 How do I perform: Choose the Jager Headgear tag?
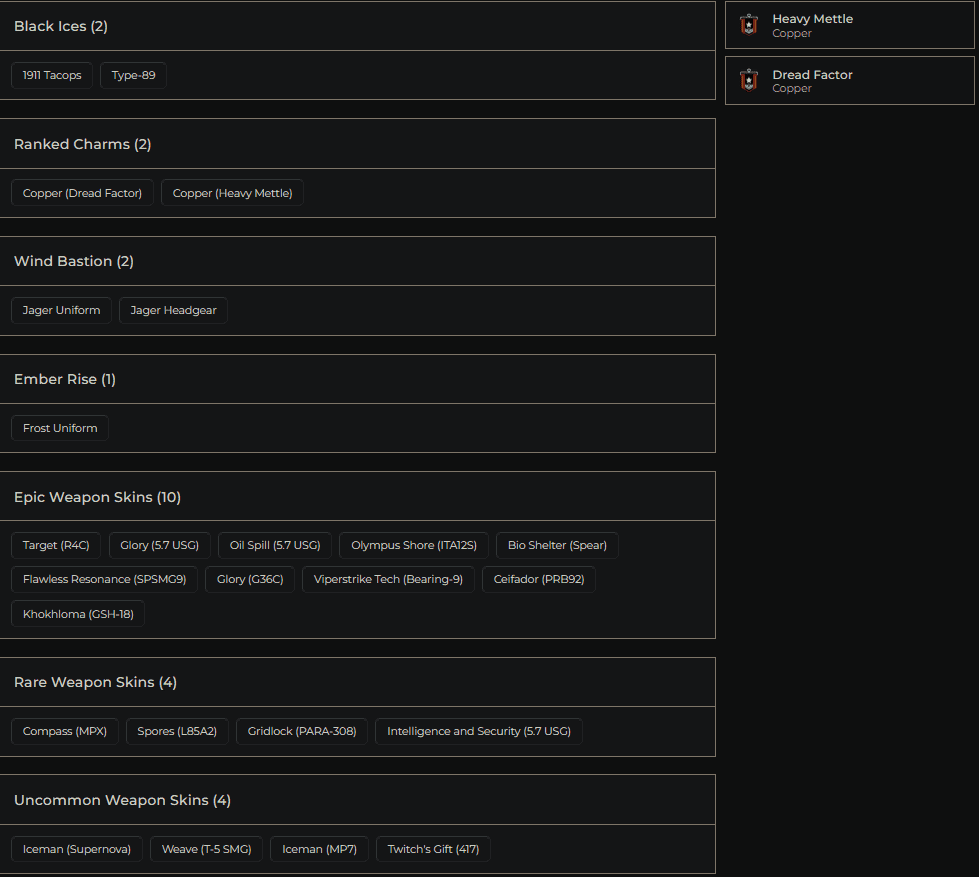click(174, 310)
